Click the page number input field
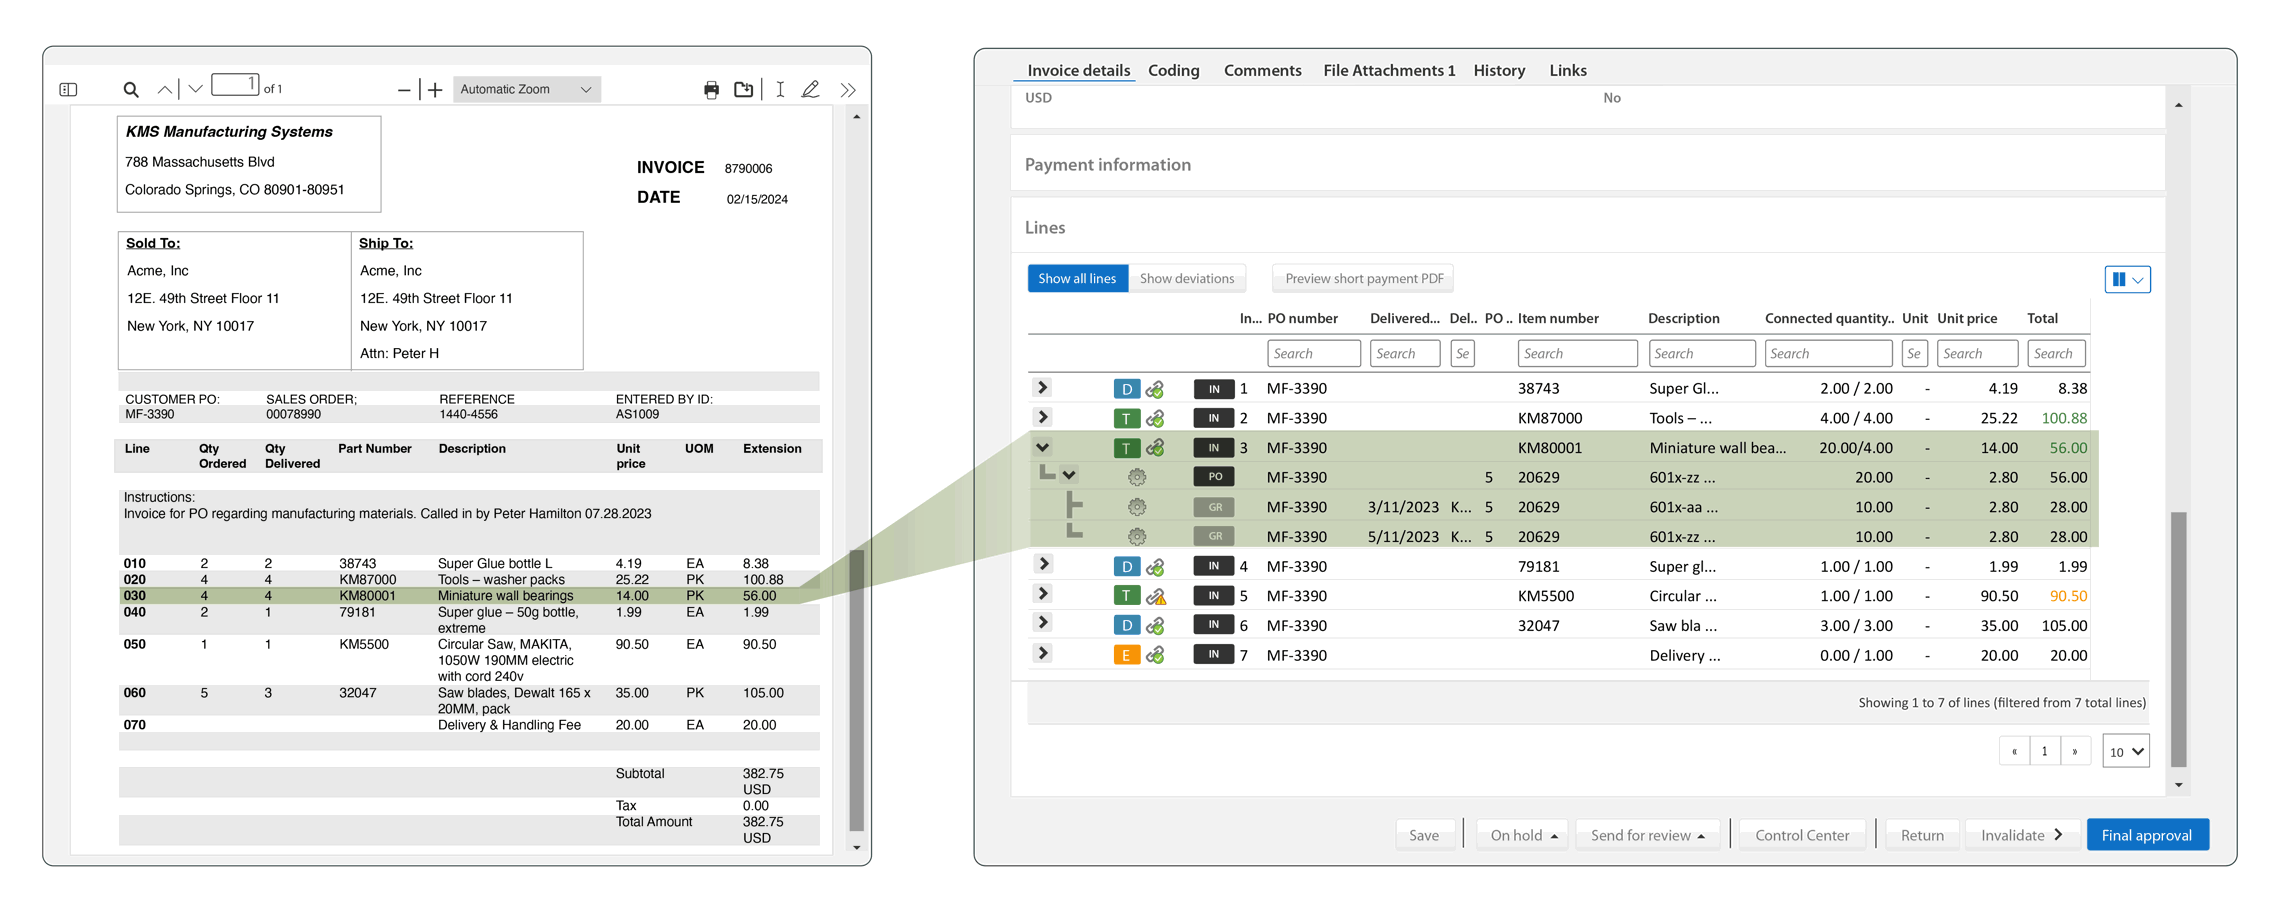2280x912 pixels. (x=237, y=84)
